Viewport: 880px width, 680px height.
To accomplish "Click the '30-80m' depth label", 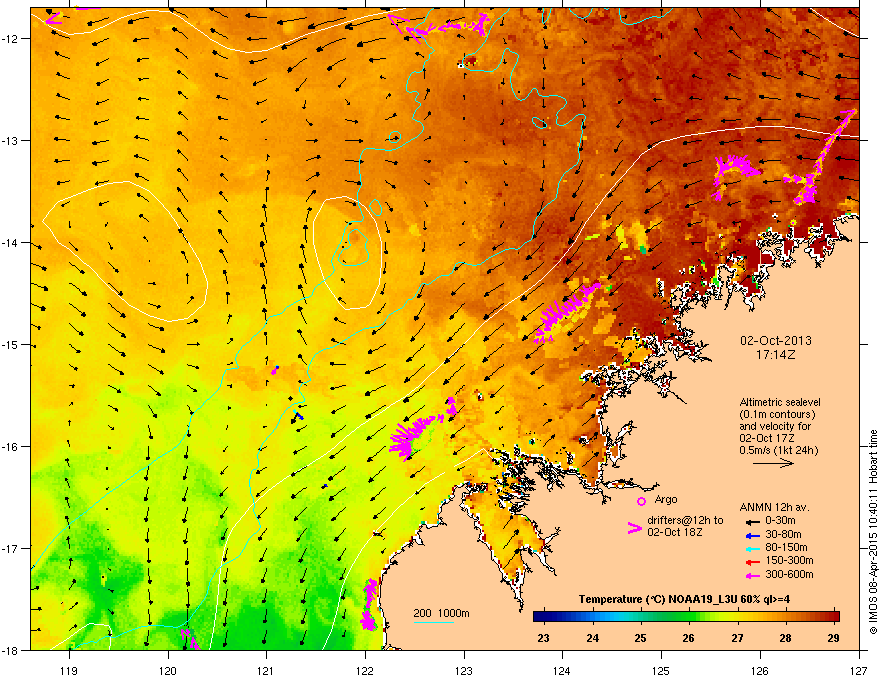I will click(x=783, y=534).
